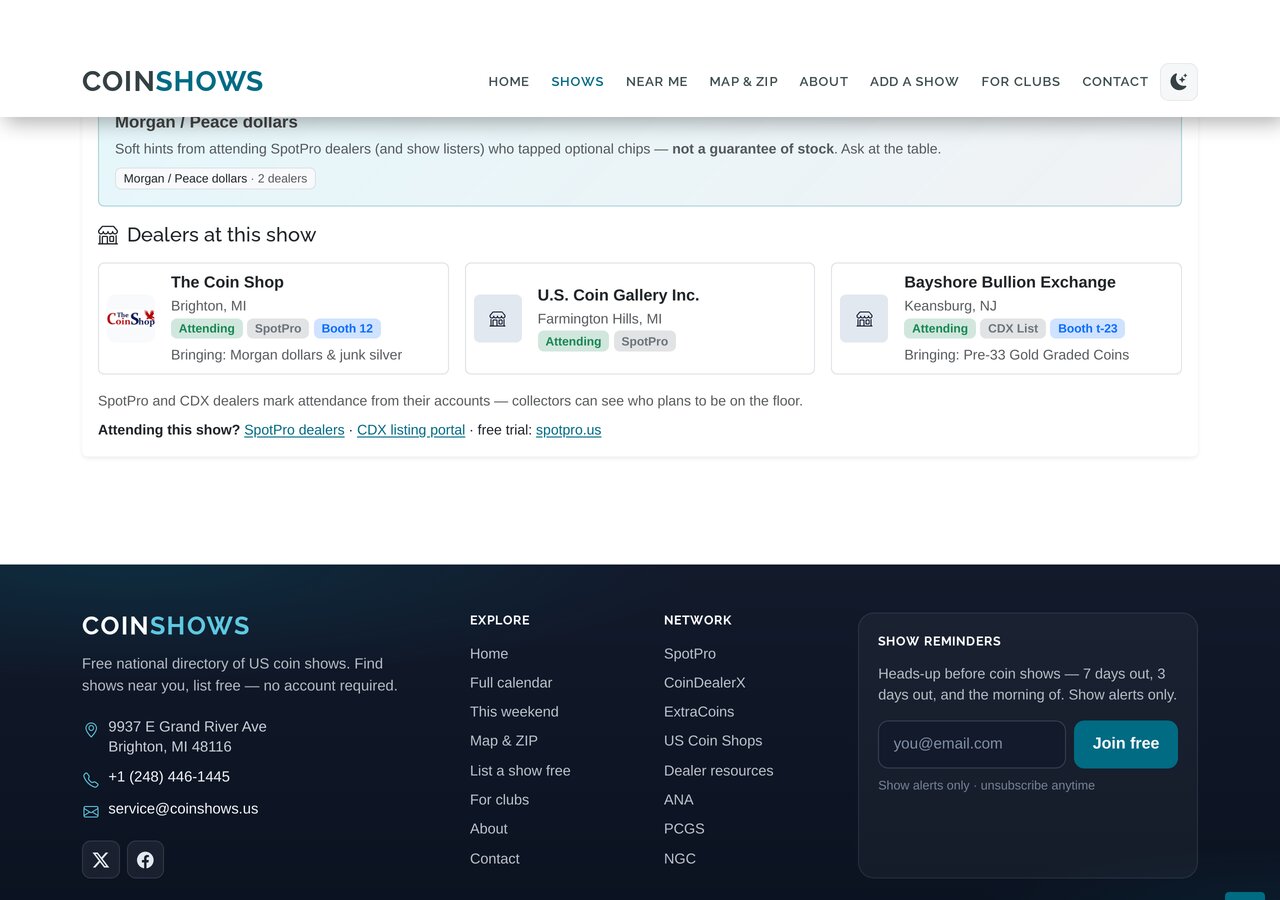The image size is (1280, 900).
Task: Open footer Contact link
Action: click(x=495, y=859)
